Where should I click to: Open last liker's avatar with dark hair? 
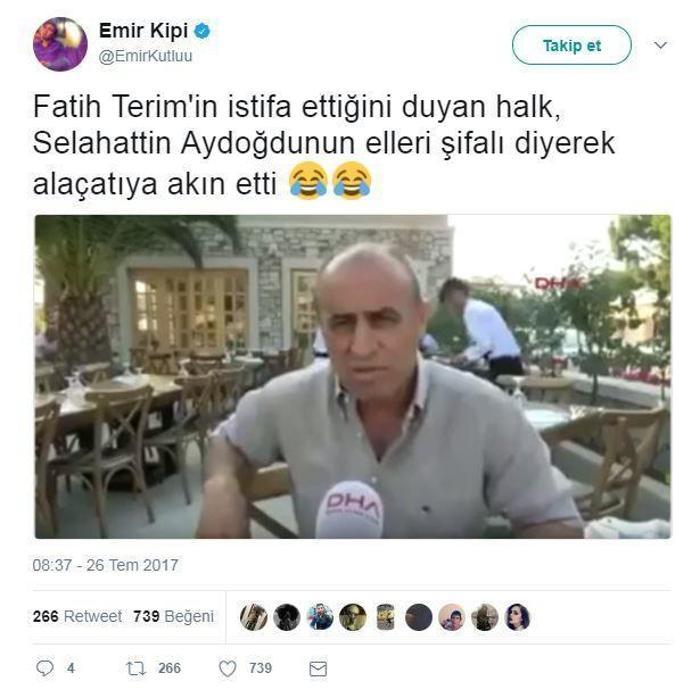click(x=517, y=617)
